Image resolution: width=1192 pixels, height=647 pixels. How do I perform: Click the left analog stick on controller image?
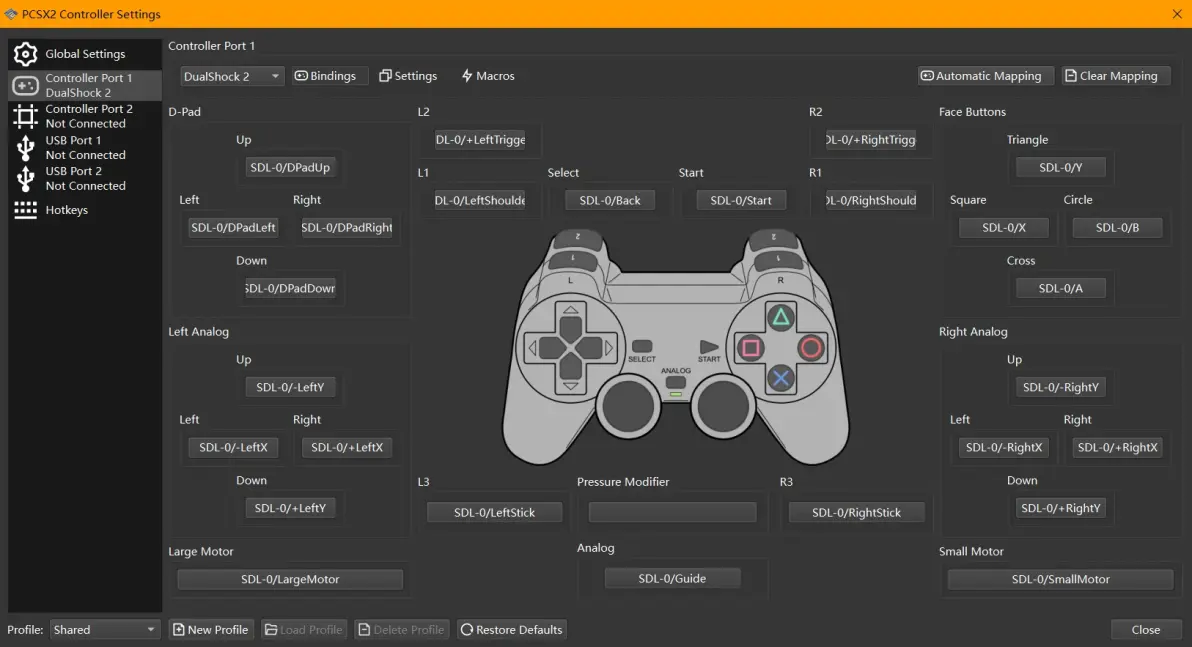[628, 406]
